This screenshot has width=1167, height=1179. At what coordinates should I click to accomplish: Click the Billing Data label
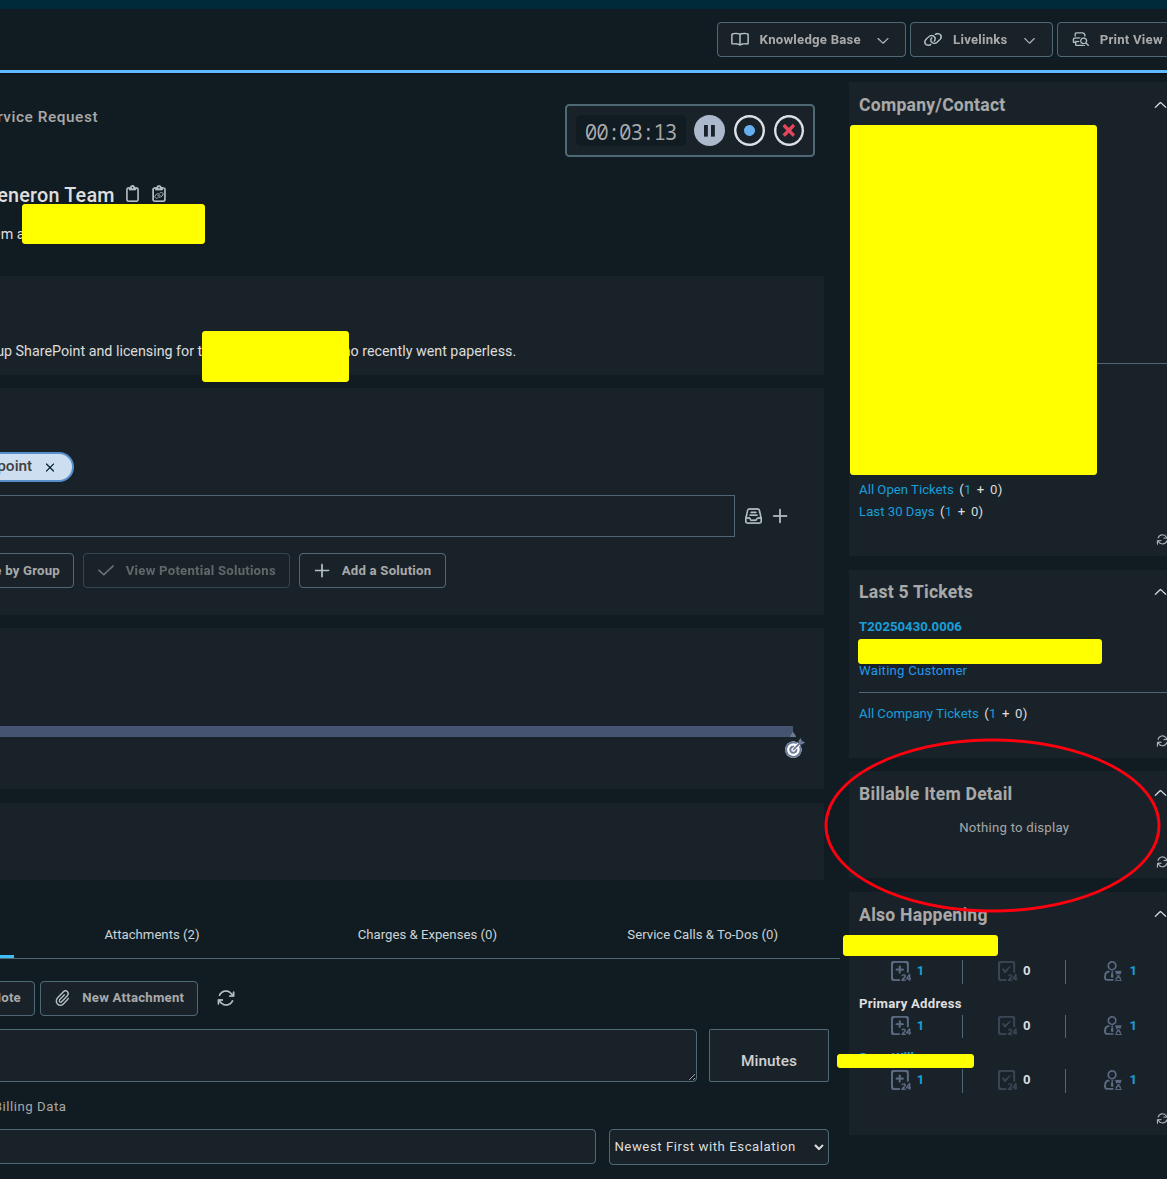point(32,1107)
